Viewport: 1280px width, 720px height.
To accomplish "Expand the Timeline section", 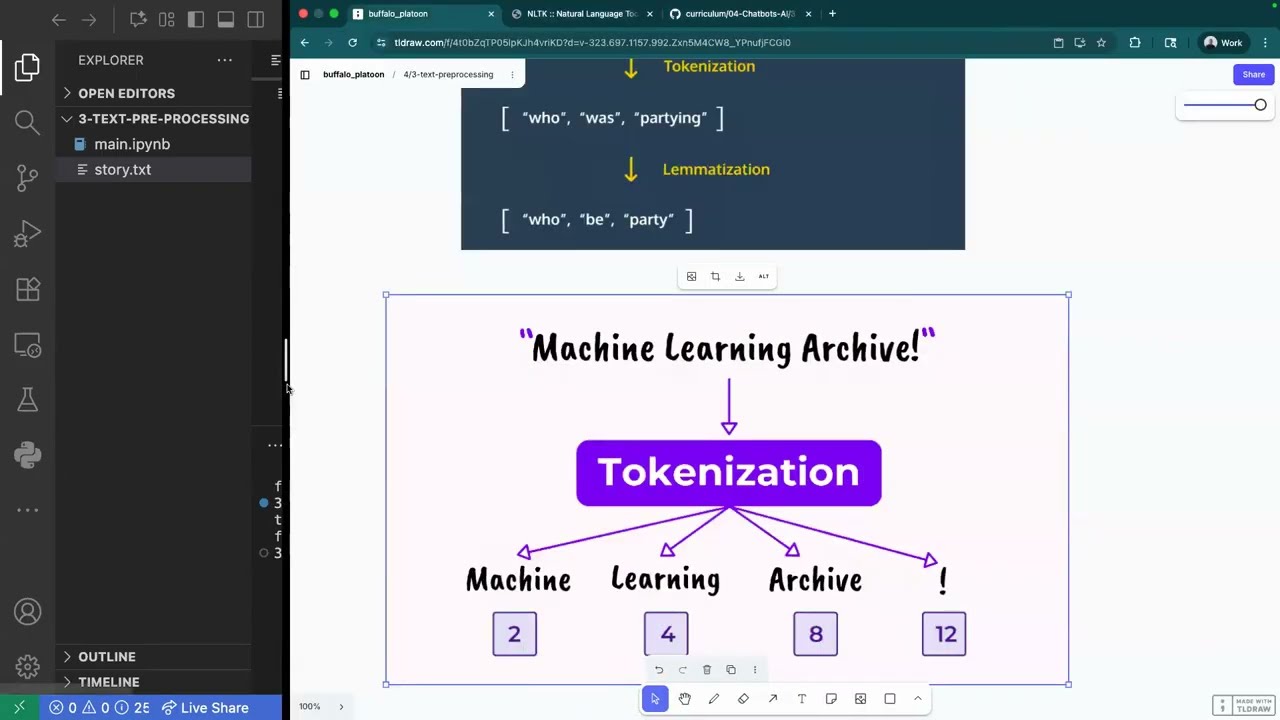I will tap(108, 682).
